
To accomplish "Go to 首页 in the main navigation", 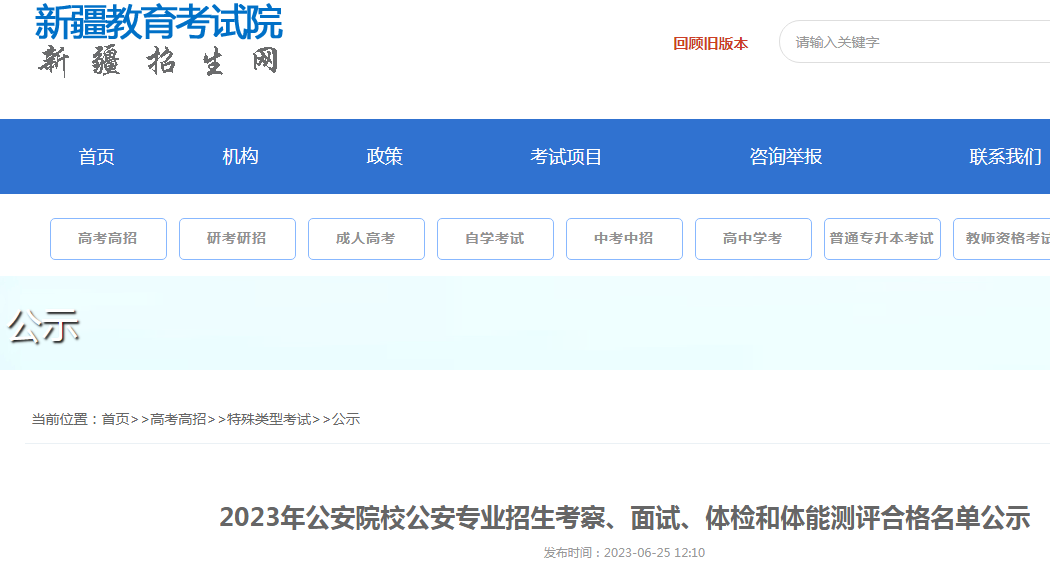I will pos(96,157).
